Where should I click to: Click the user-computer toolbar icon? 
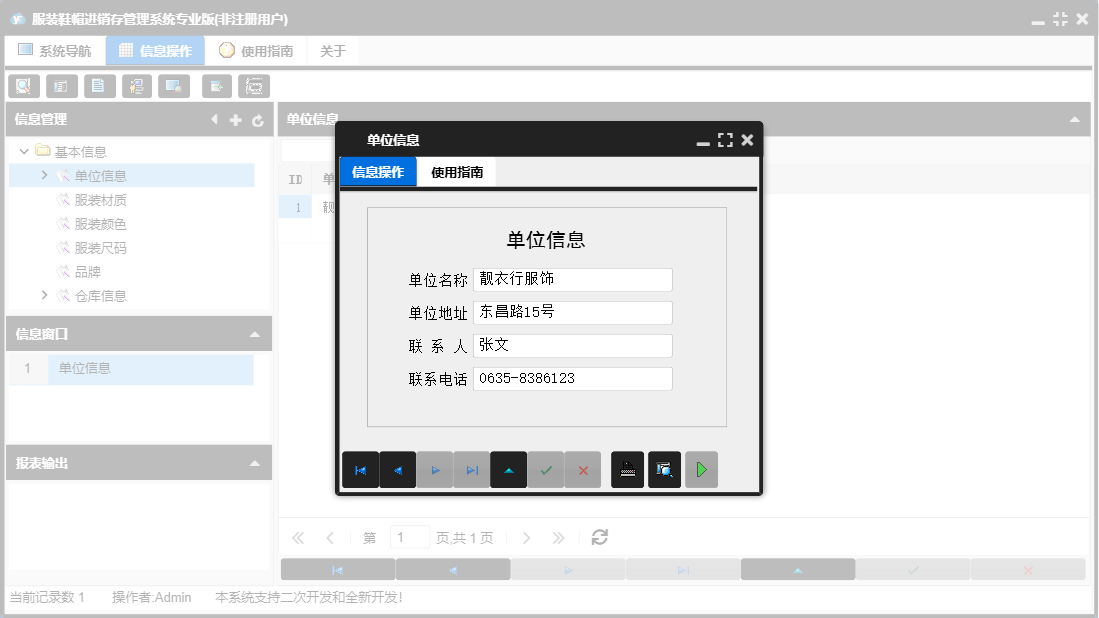[x=137, y=86]
